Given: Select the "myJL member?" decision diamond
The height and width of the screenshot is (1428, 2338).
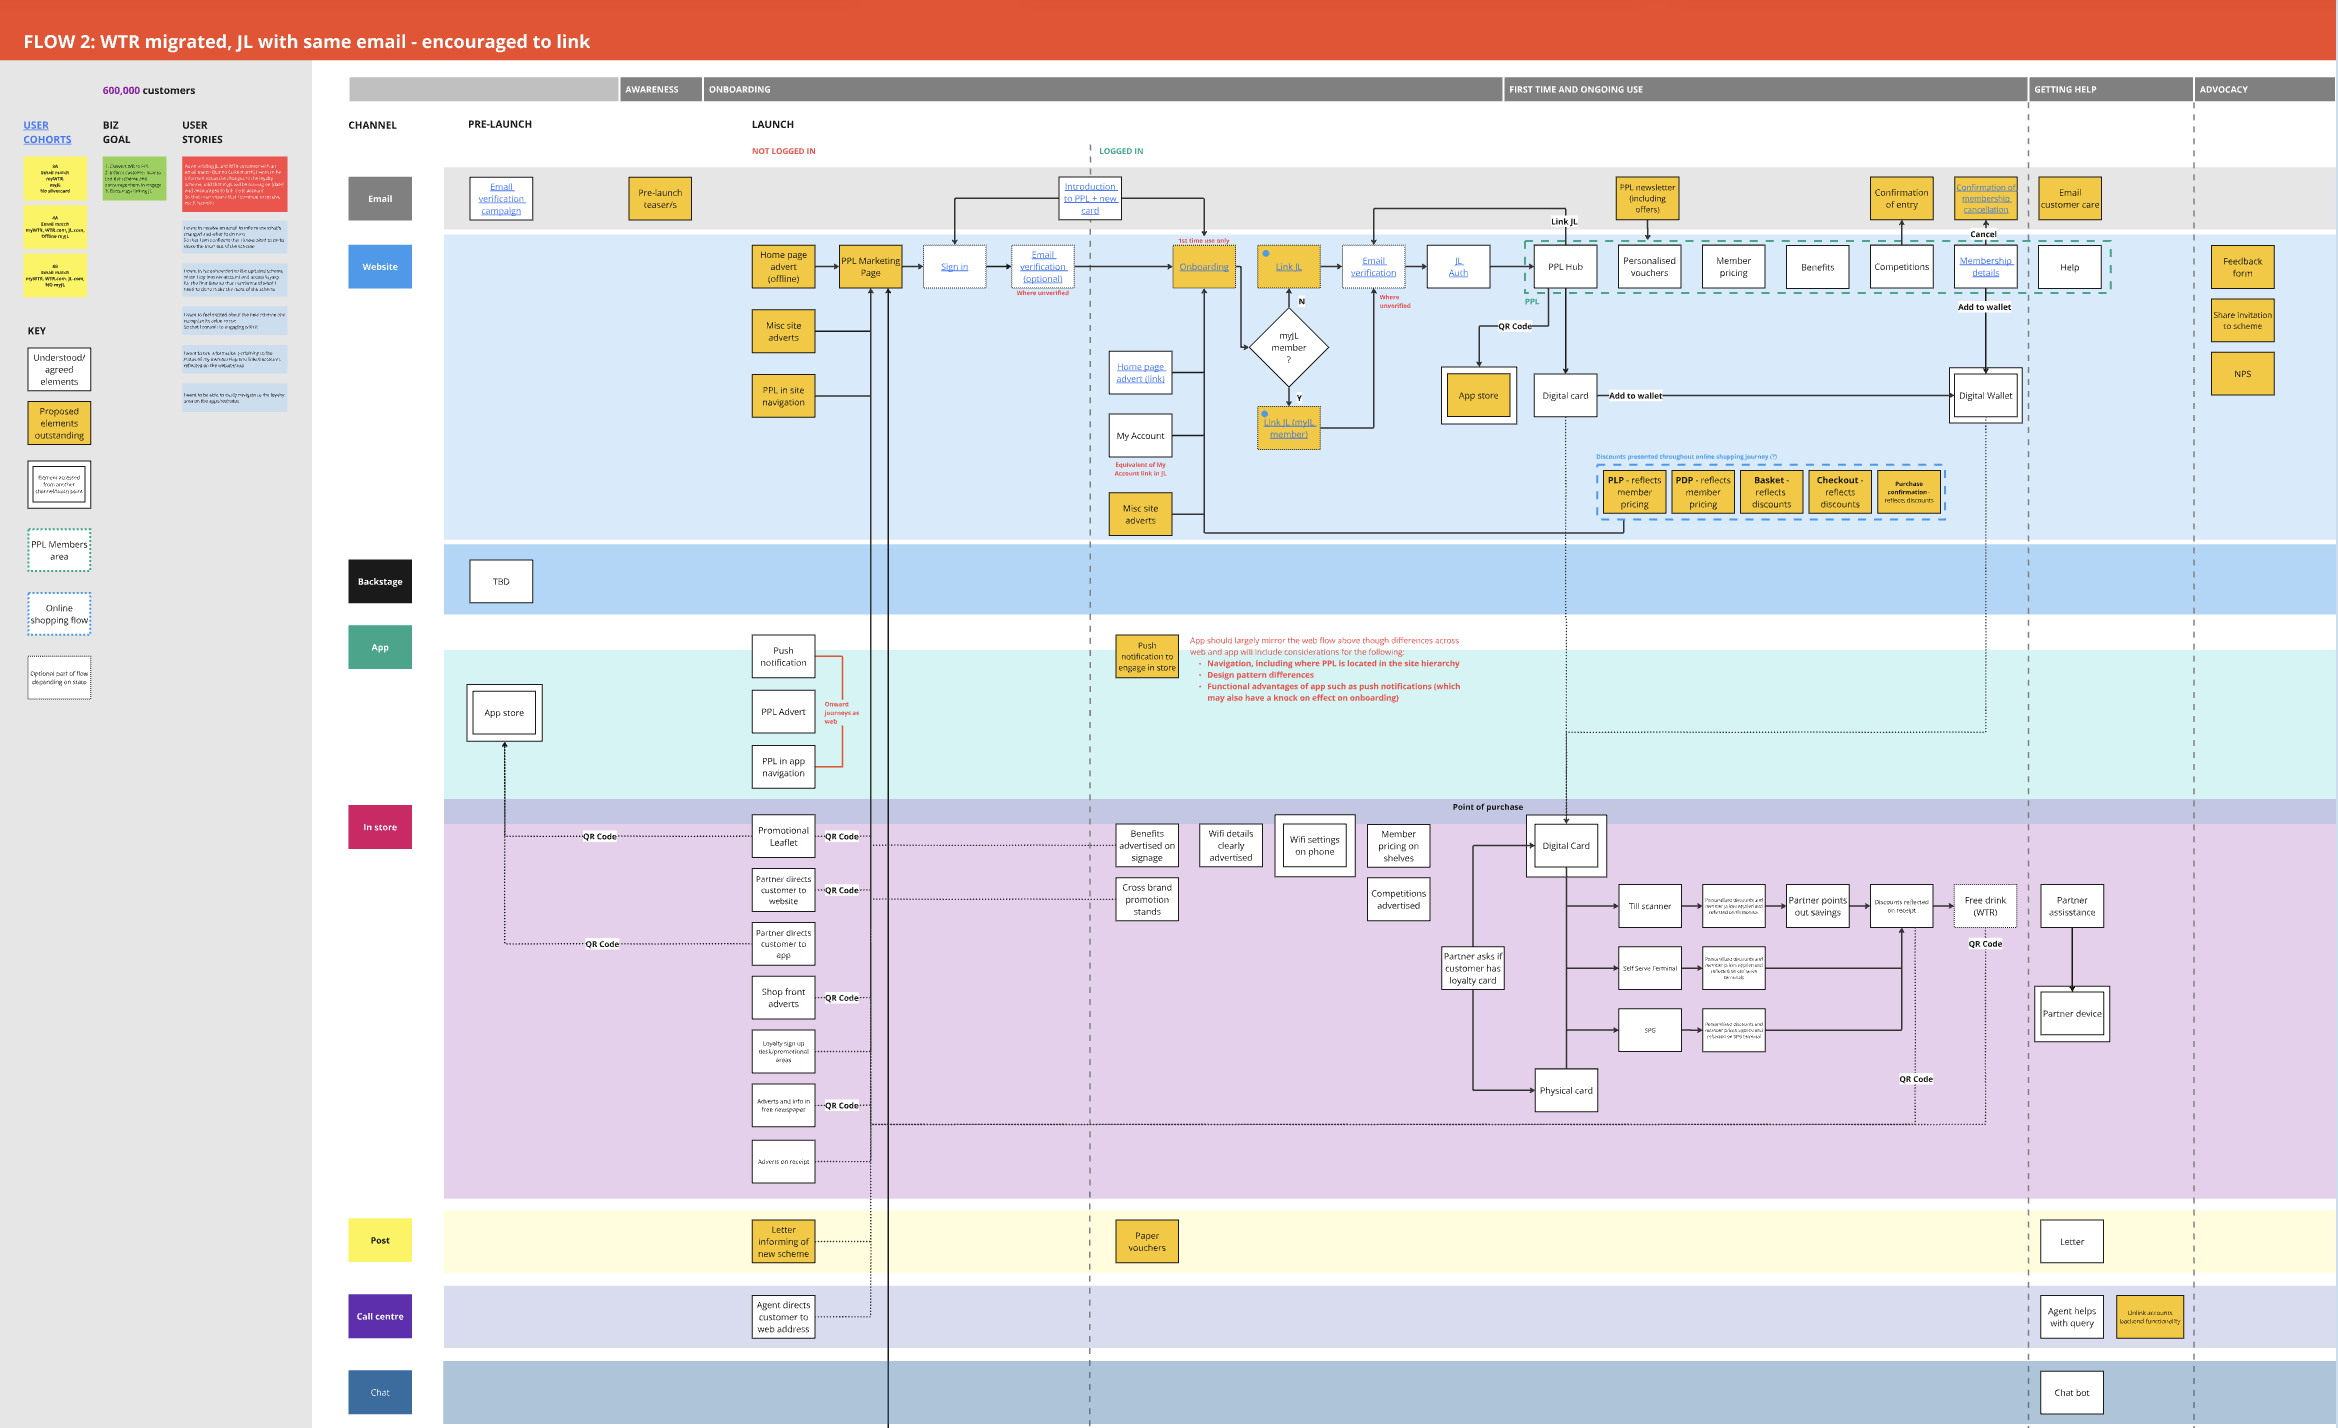Looking at the screenshot, I should [1289, 346].
